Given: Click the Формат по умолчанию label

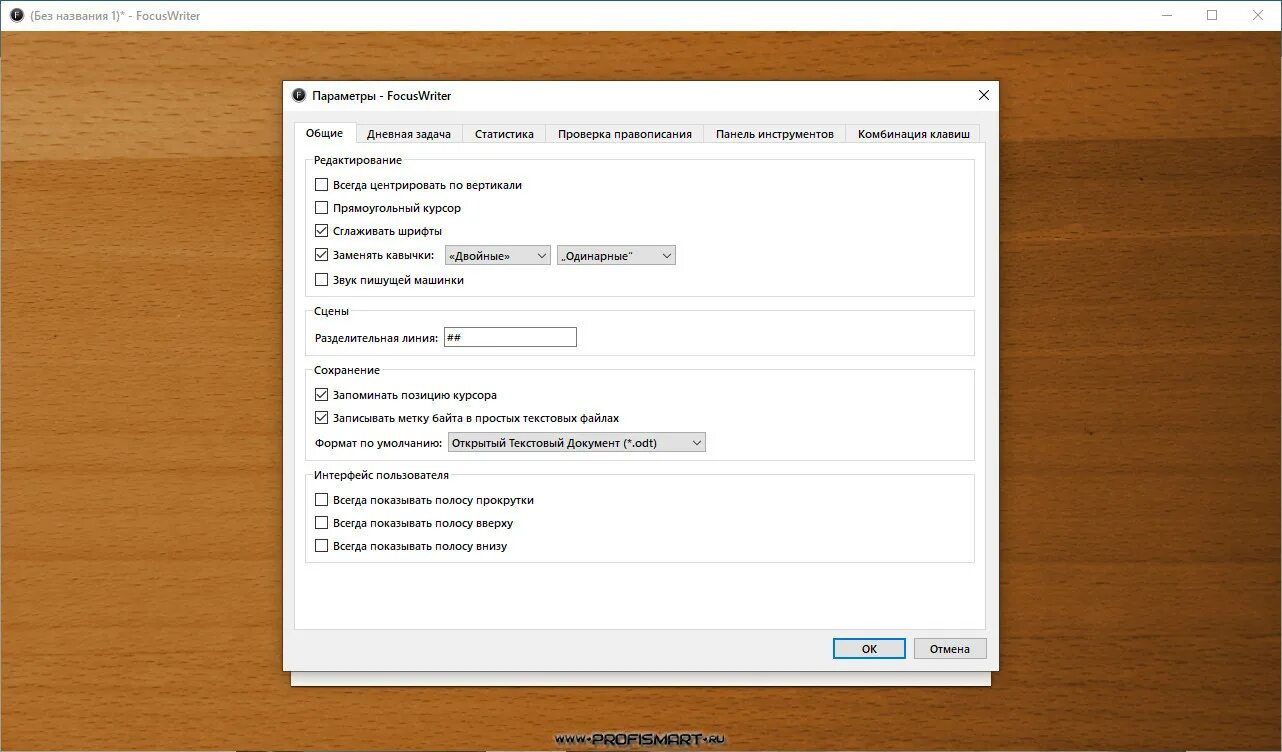Looking at the screenshot, I should 378,443.
